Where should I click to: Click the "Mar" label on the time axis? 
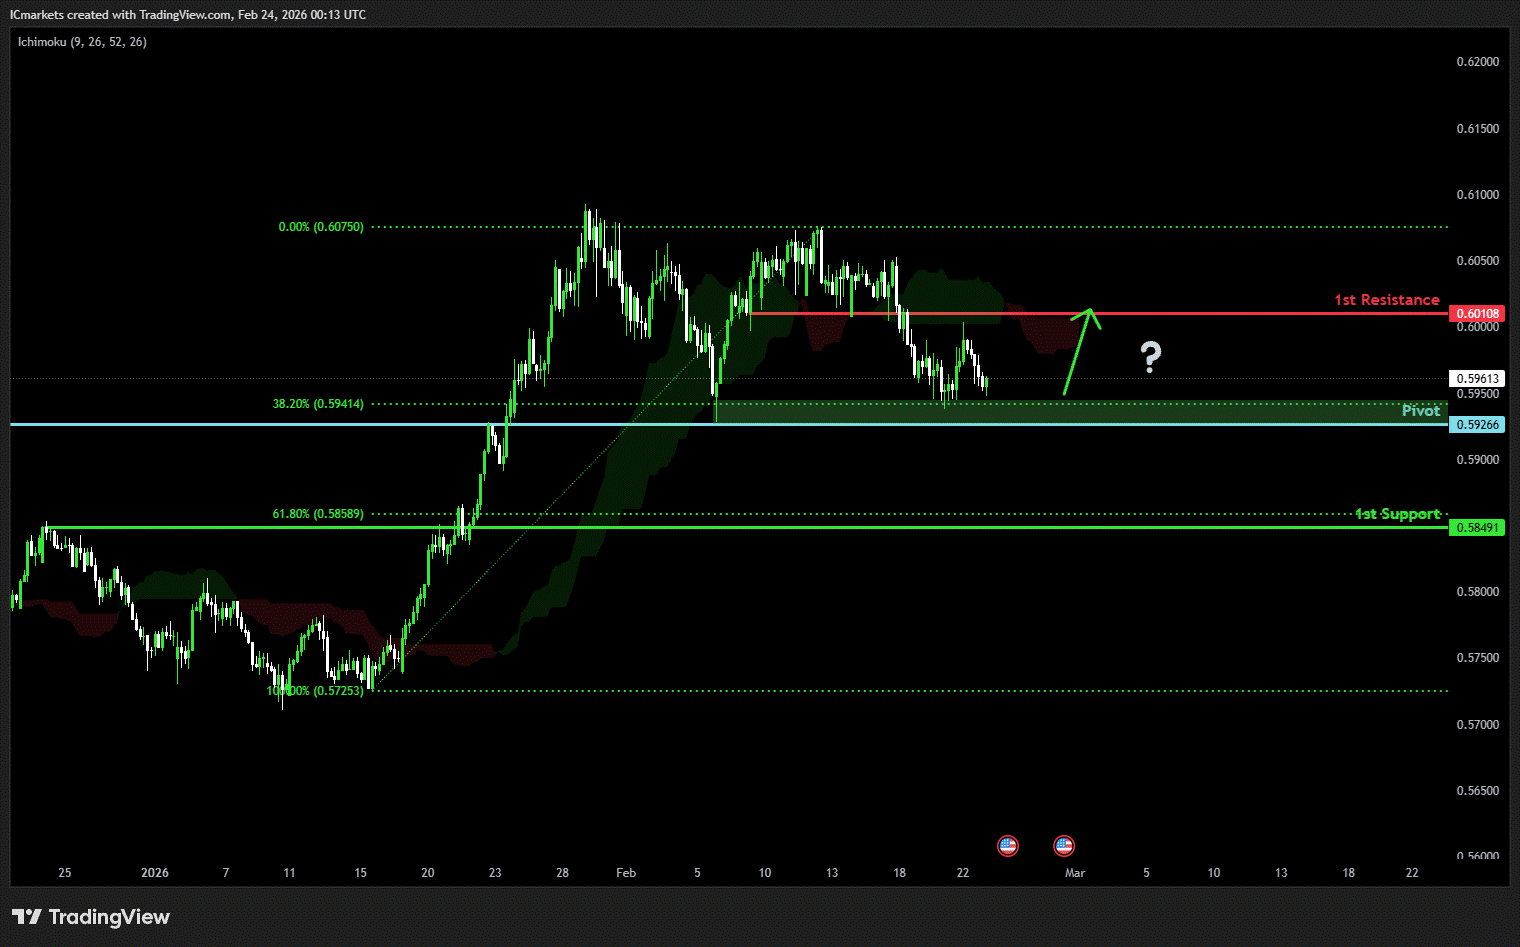[1075, 873]
